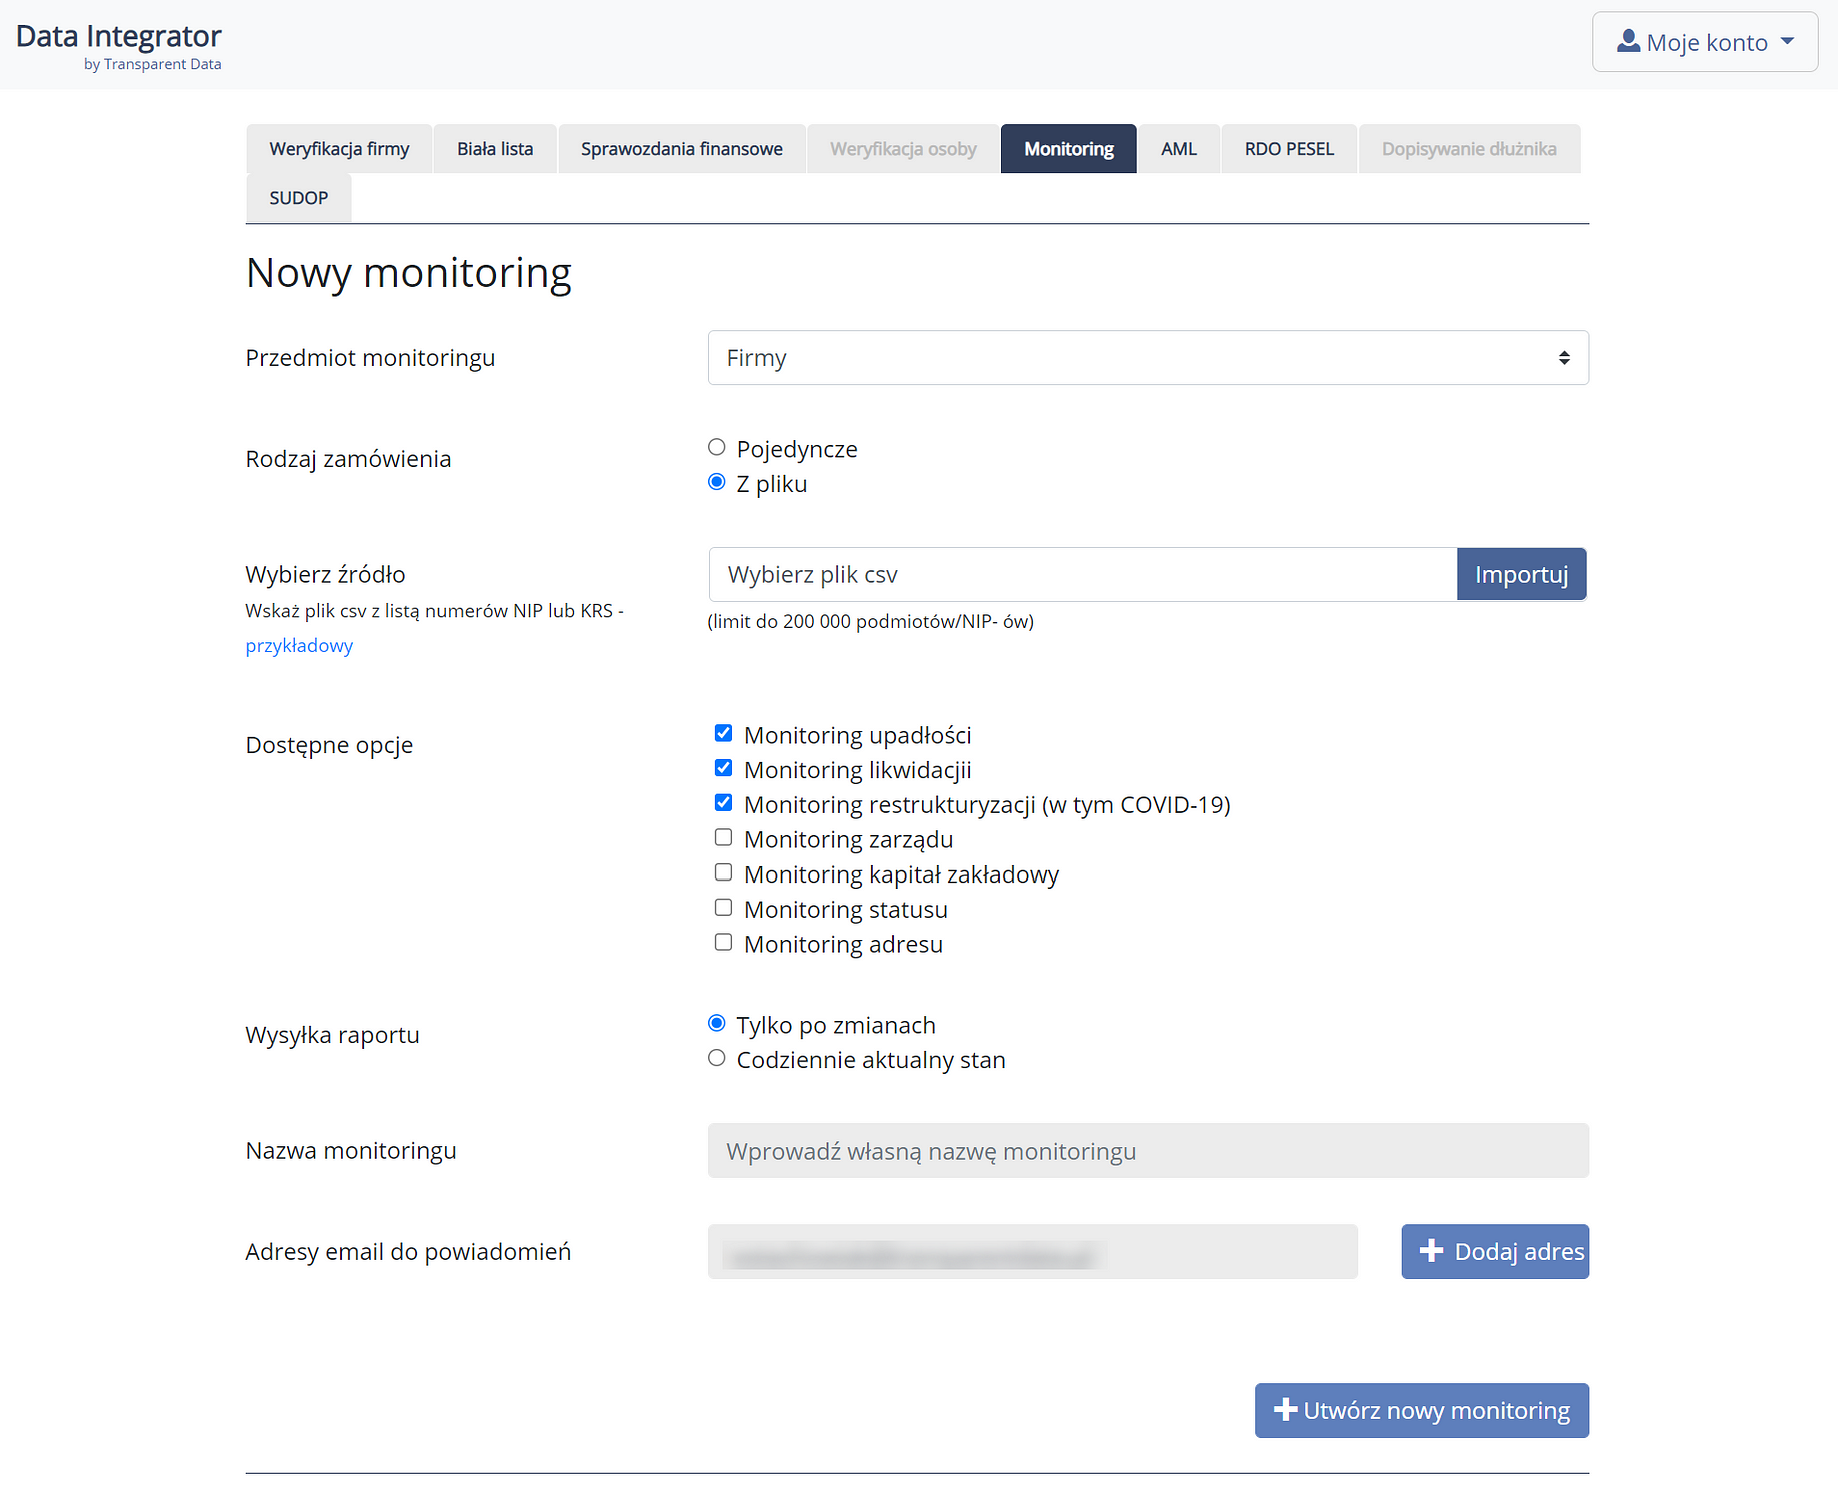Click the Monitoring tab
The width and height of the screenshot is (1838, 1488).
[x=1068, y=149]
